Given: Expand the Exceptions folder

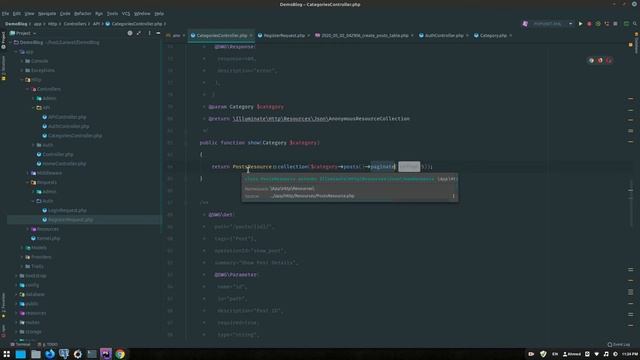Looking at the screenshot, I should [22, 71].
